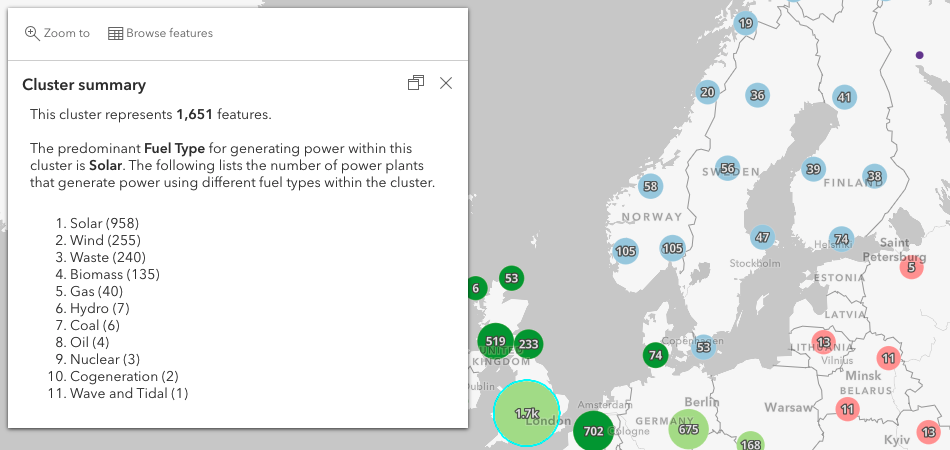The height and width of the screenshot is (450, 950).
Task: Select the 39 cluster in Finland
Action: coord(814,169)
